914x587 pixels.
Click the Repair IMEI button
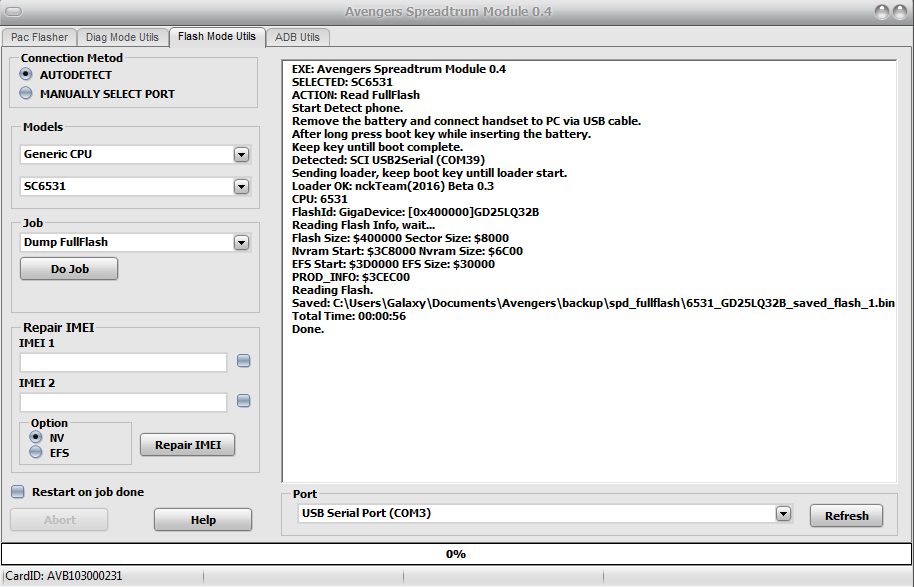[188, 445]
